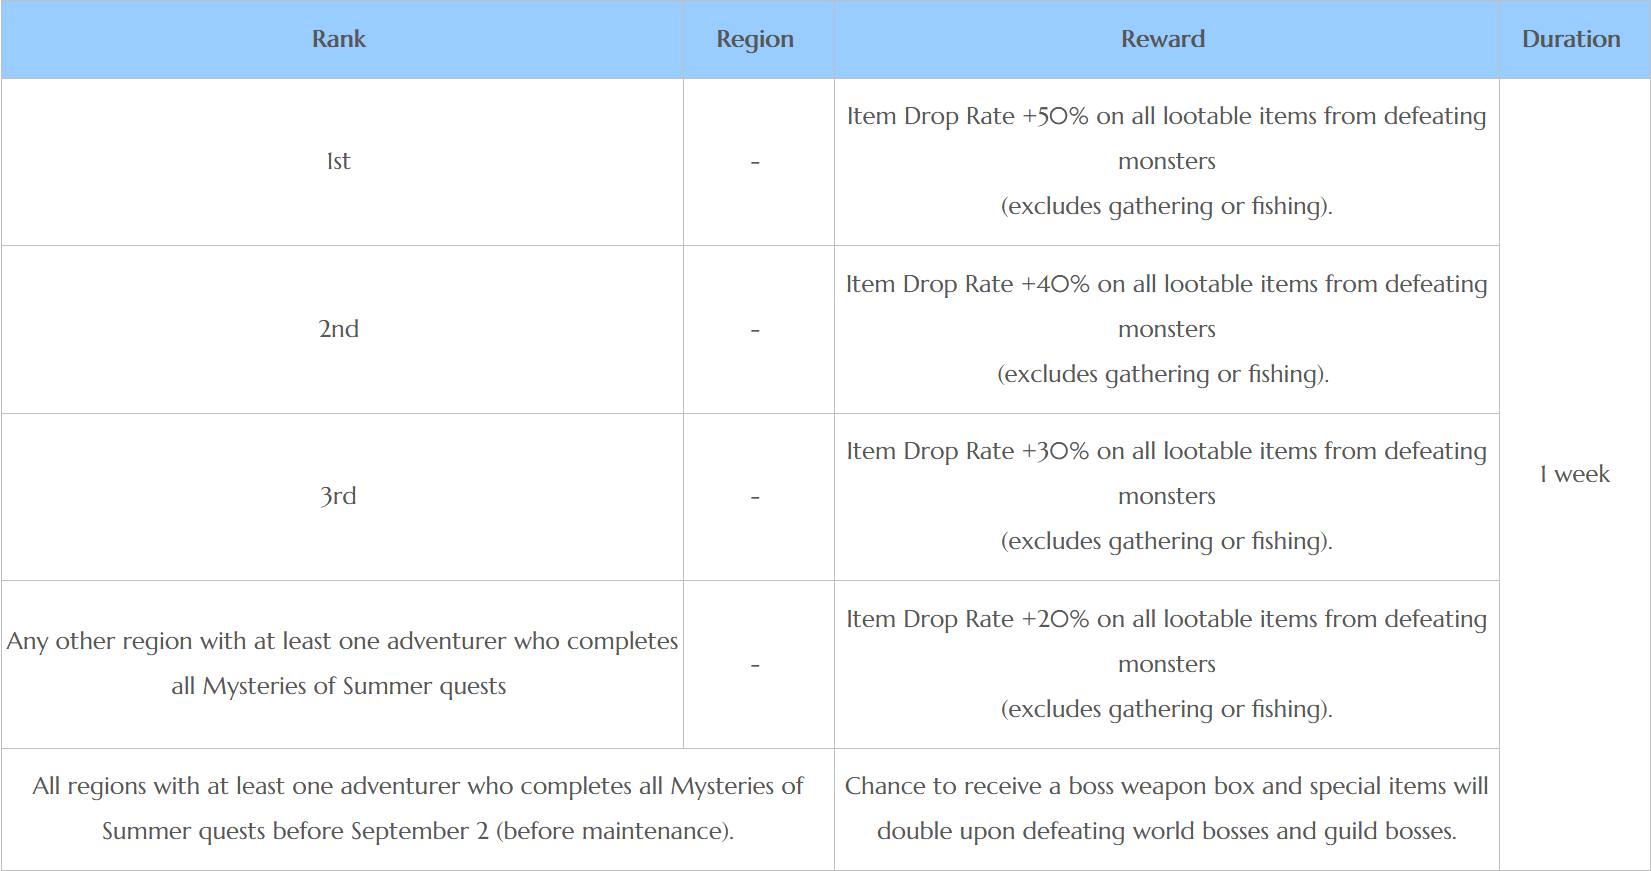Click the Duration column header
Viewport: 1651px width, 871px height.
pyautogui.click(x=1571, y=39)
